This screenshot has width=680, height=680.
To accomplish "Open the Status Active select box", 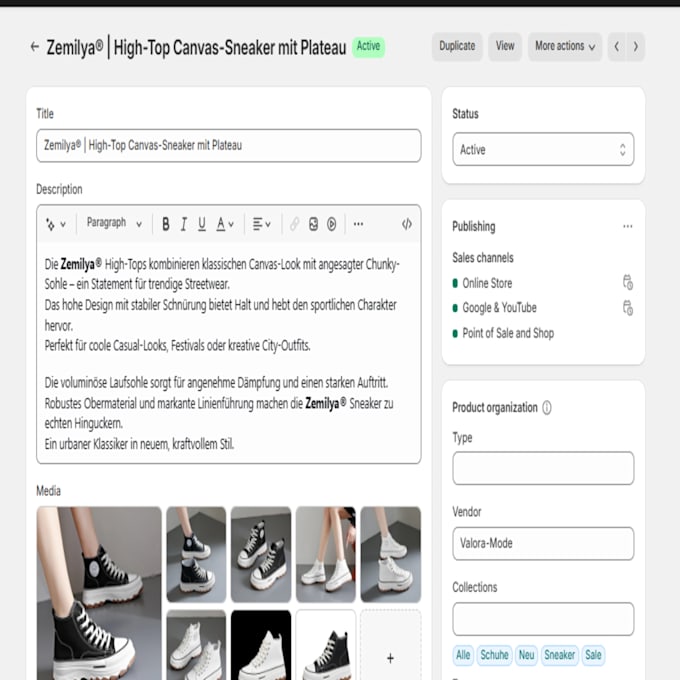I will pyautogui.click(x=543, y=150).
